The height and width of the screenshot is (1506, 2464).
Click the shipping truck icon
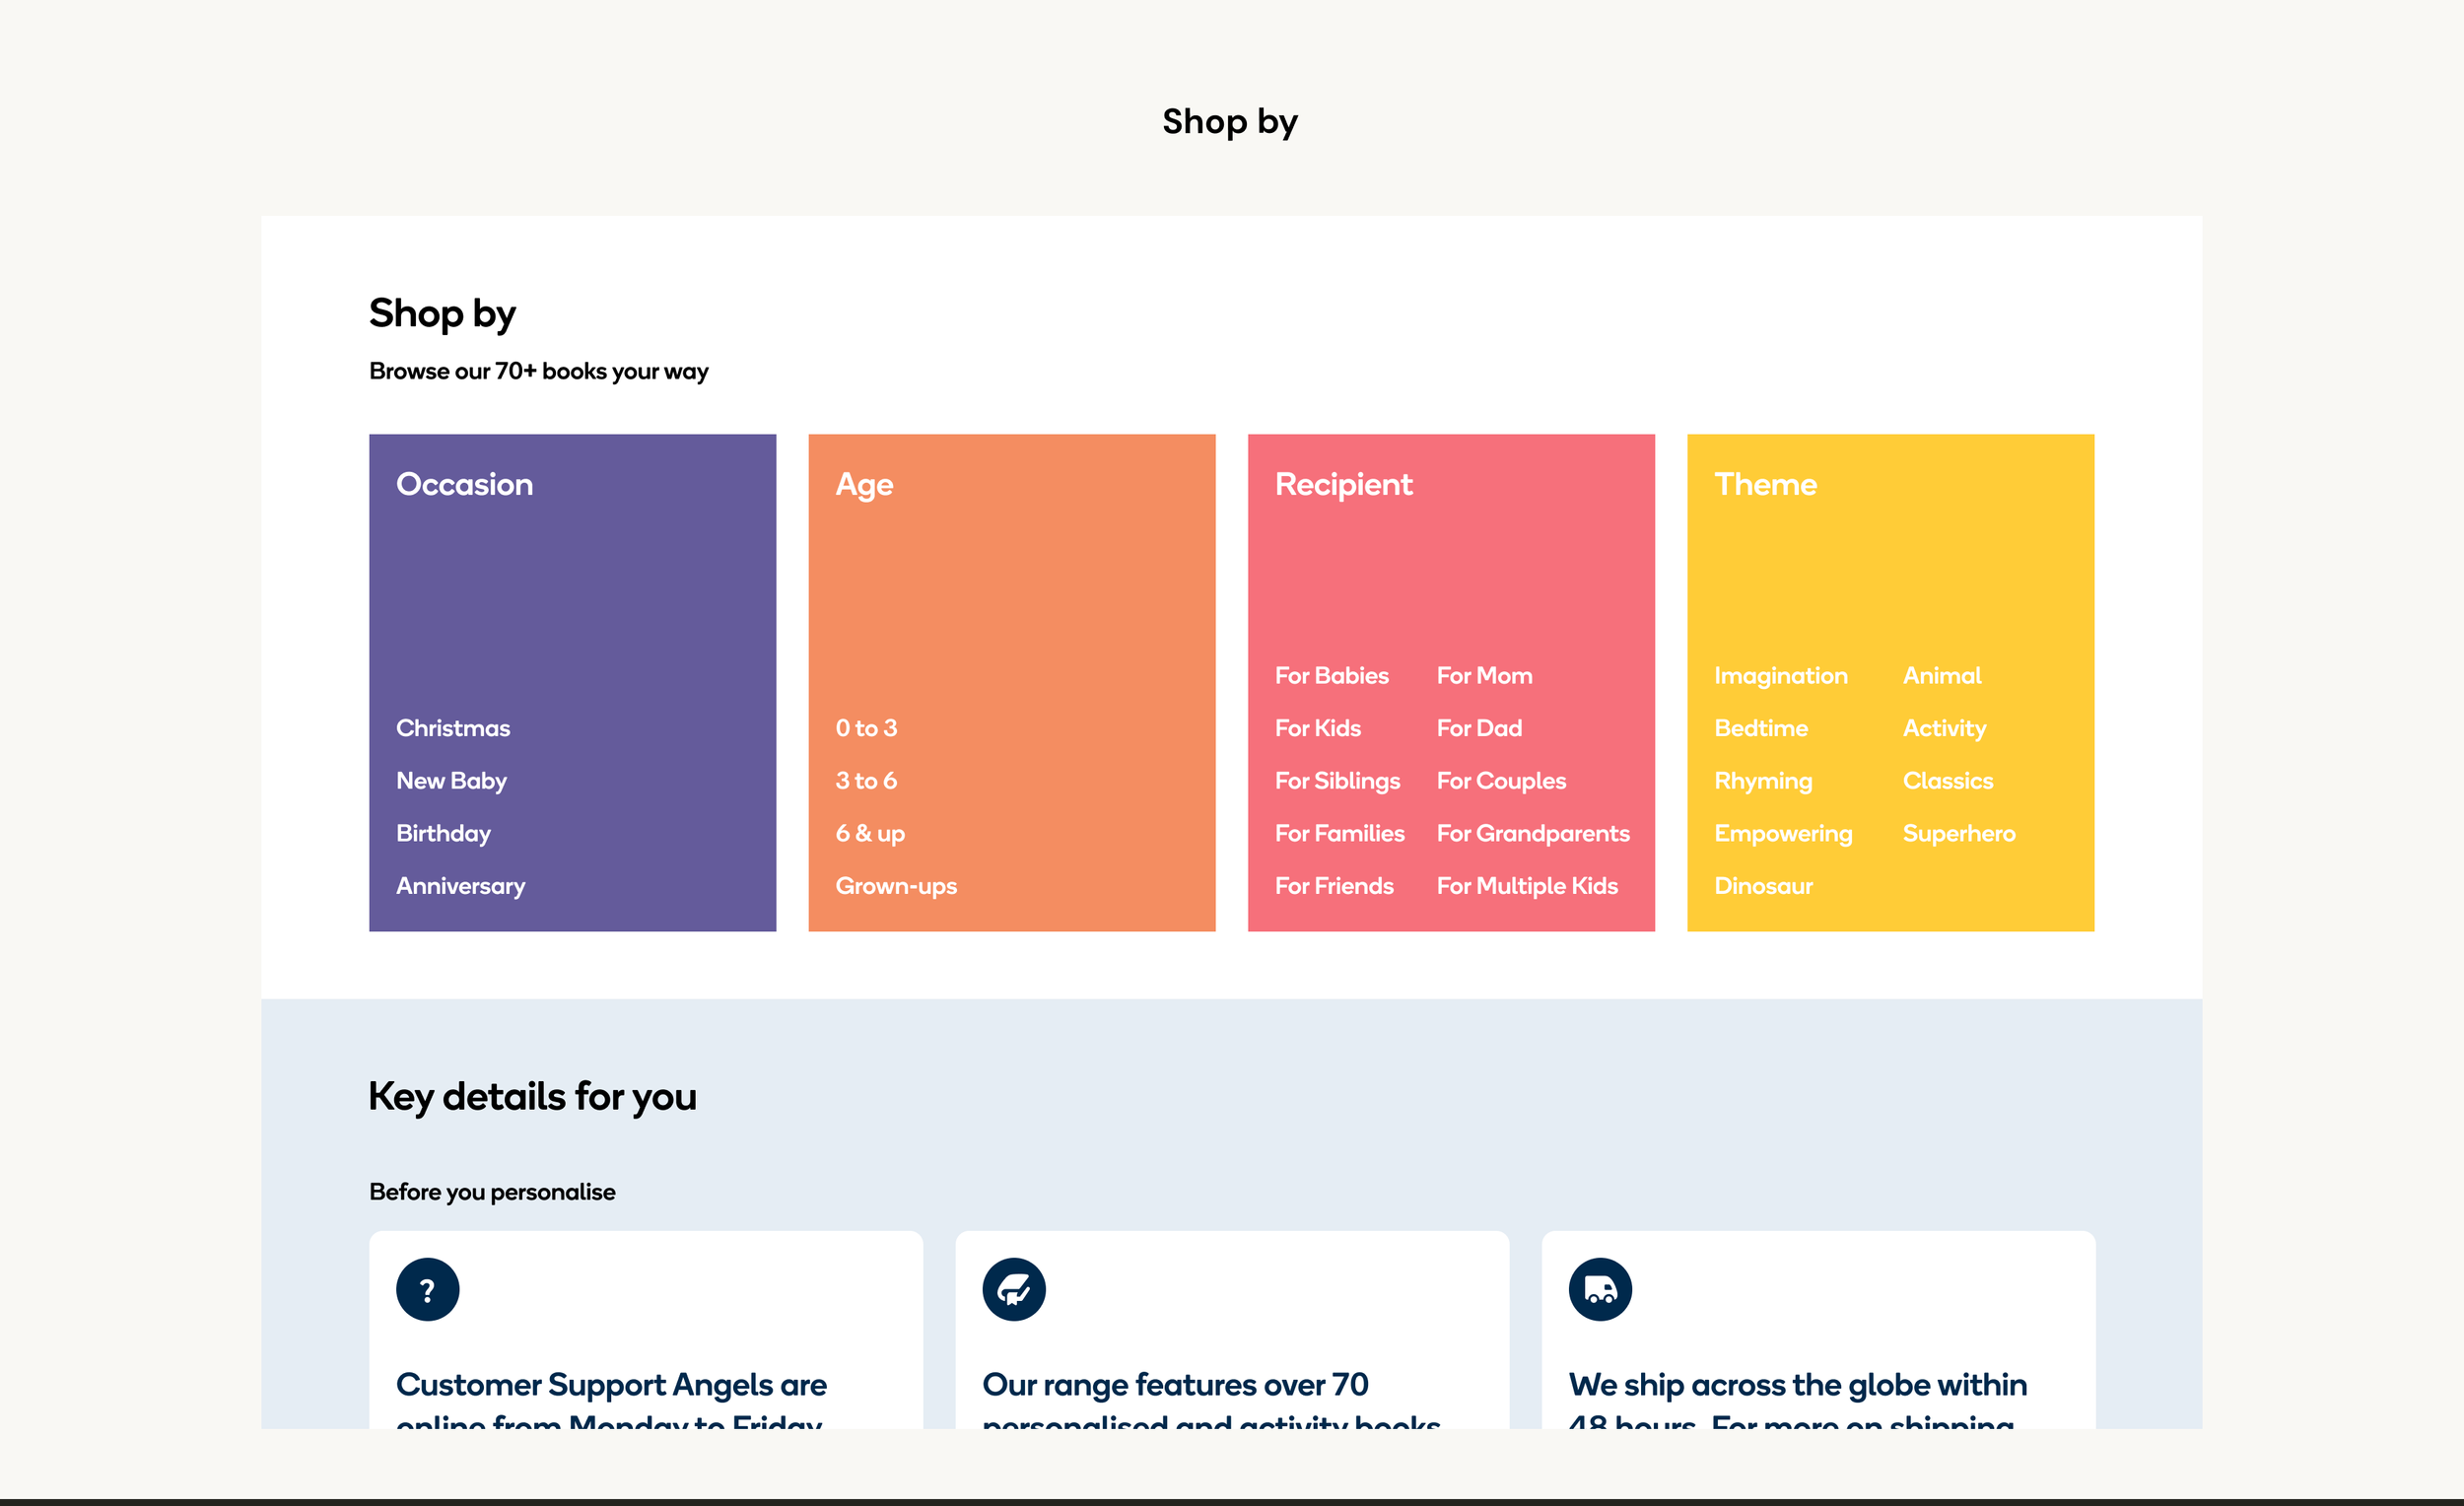[1599, 1289]
